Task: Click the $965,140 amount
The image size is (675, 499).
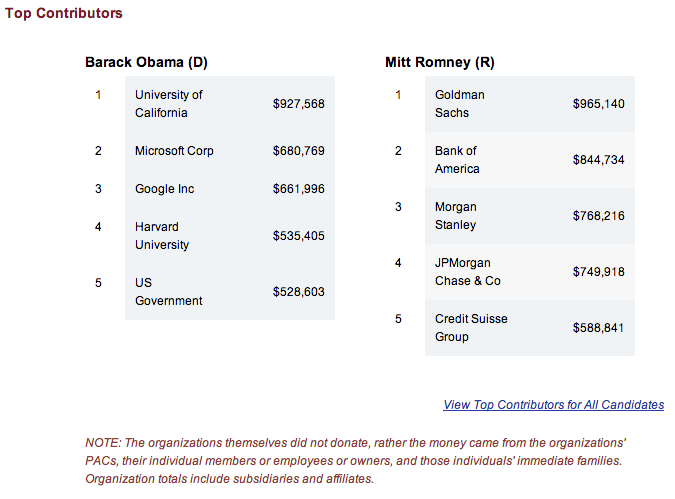Action: pyautogui.click(x=598, y=104)
